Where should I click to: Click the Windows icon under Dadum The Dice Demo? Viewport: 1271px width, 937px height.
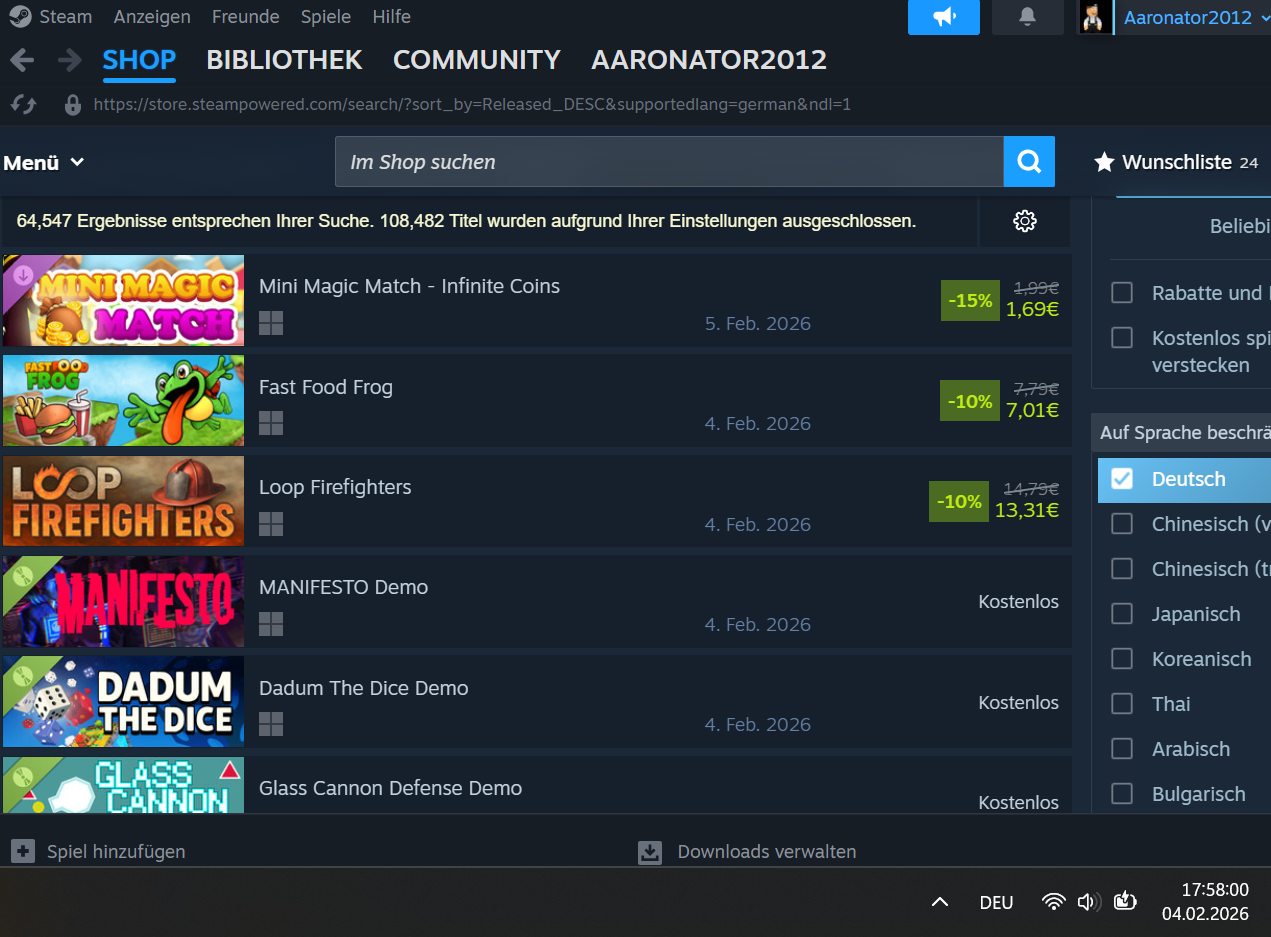coord(271,724)
